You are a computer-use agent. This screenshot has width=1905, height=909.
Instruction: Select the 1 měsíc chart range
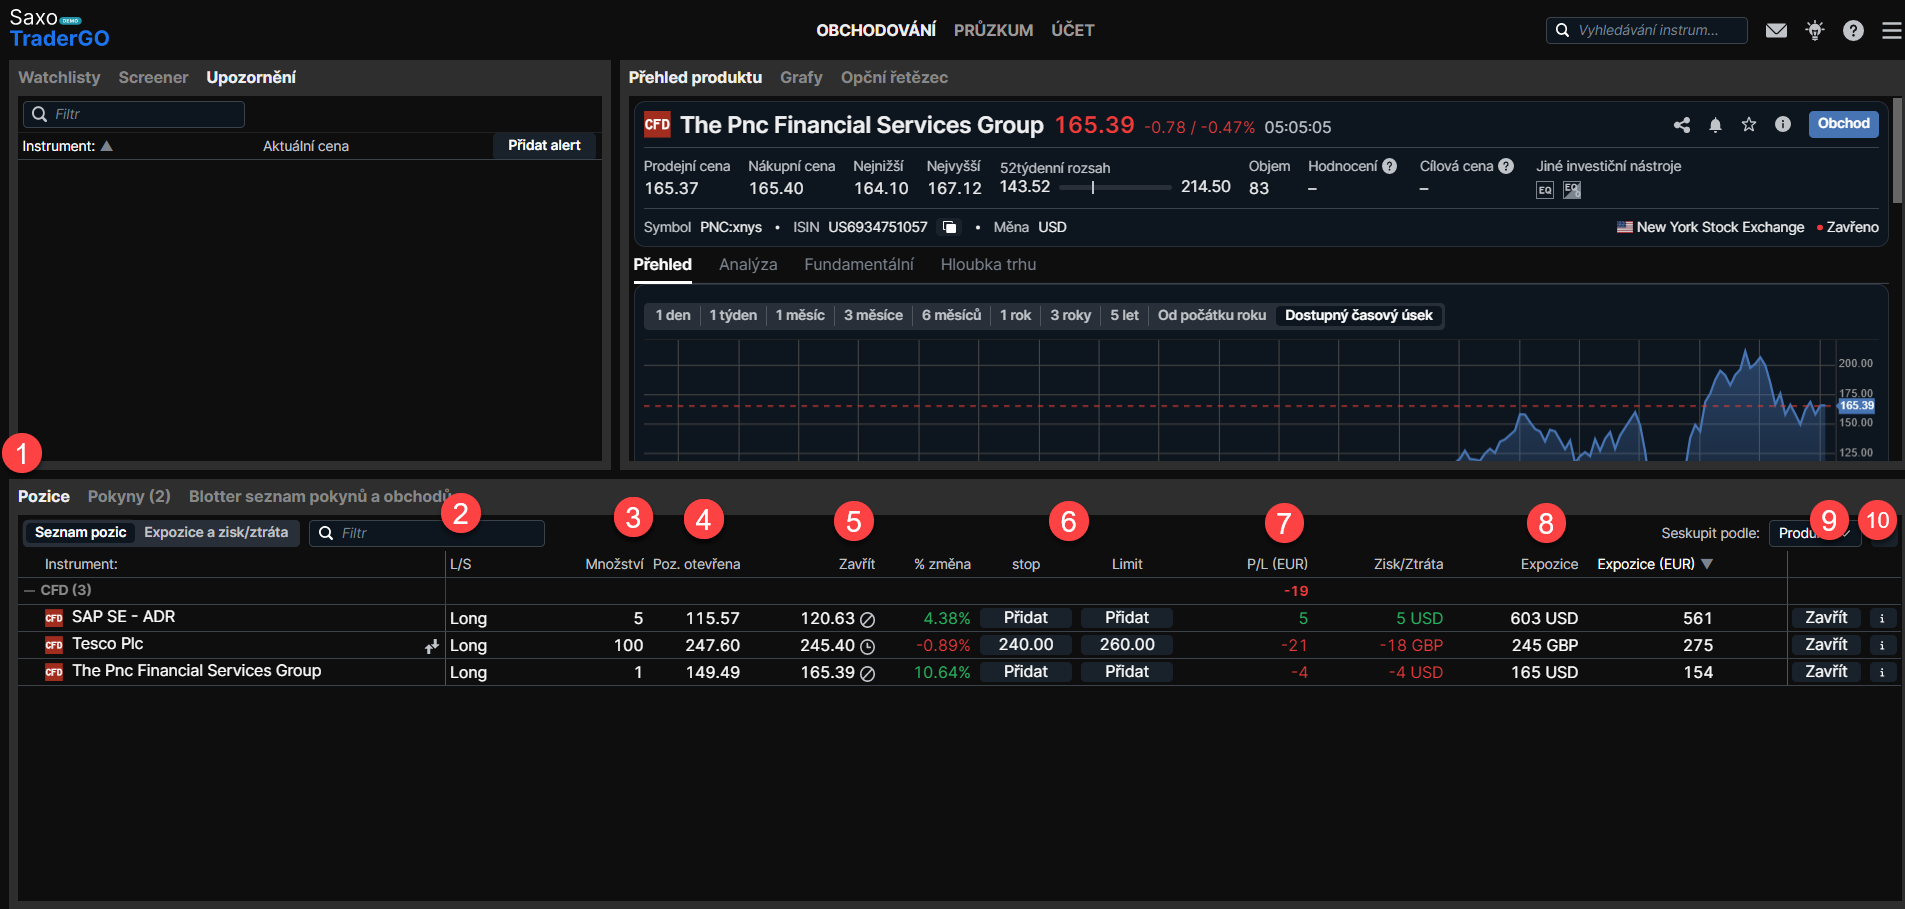click(800, 315)
